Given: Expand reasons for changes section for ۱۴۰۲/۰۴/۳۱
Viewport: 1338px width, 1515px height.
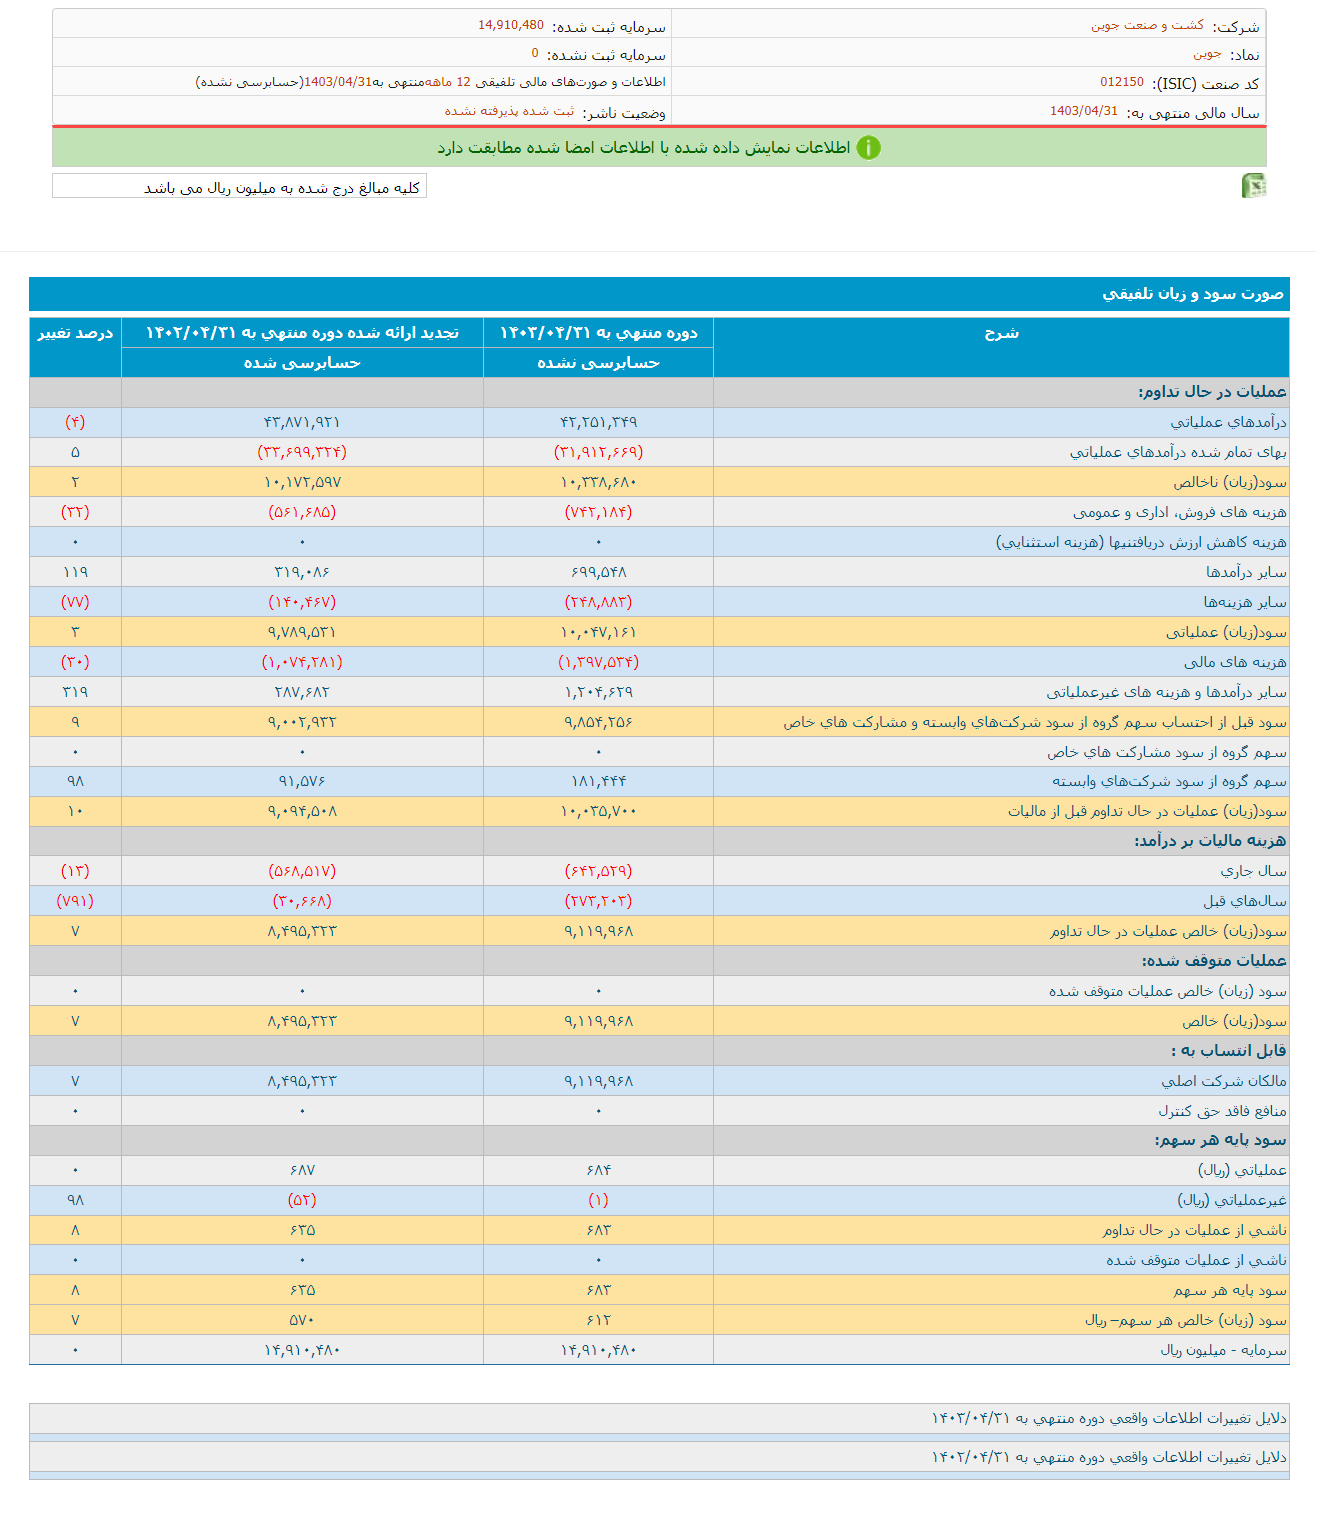Looking at the screenshot, I should pyautogui.click(x=1108, y=1457).
